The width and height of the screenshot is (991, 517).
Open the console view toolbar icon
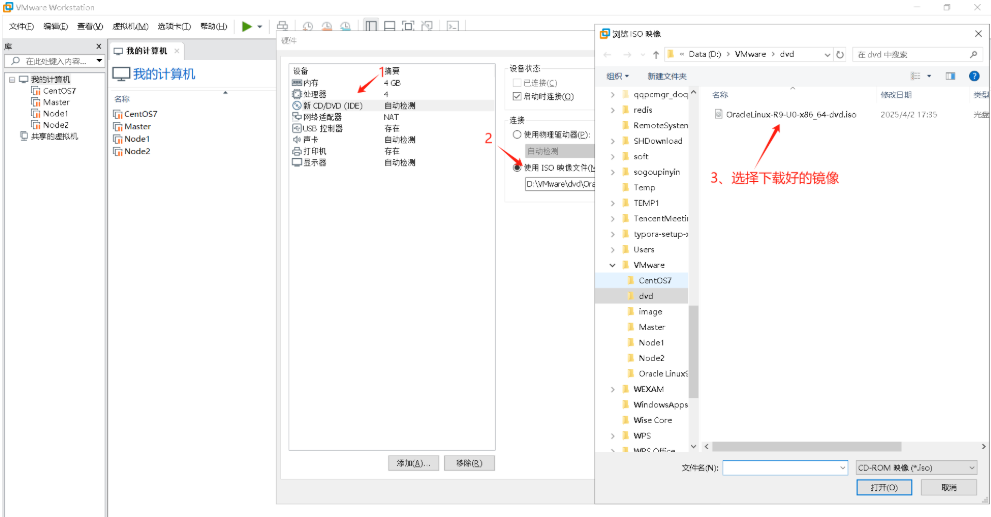point(453,27)
